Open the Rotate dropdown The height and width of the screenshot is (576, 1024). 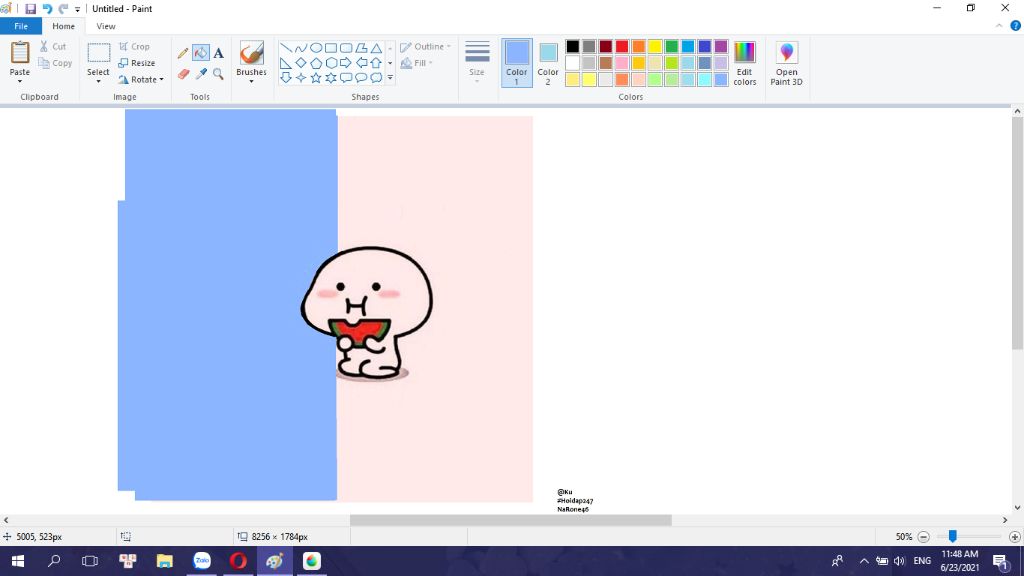click(141, 79)
